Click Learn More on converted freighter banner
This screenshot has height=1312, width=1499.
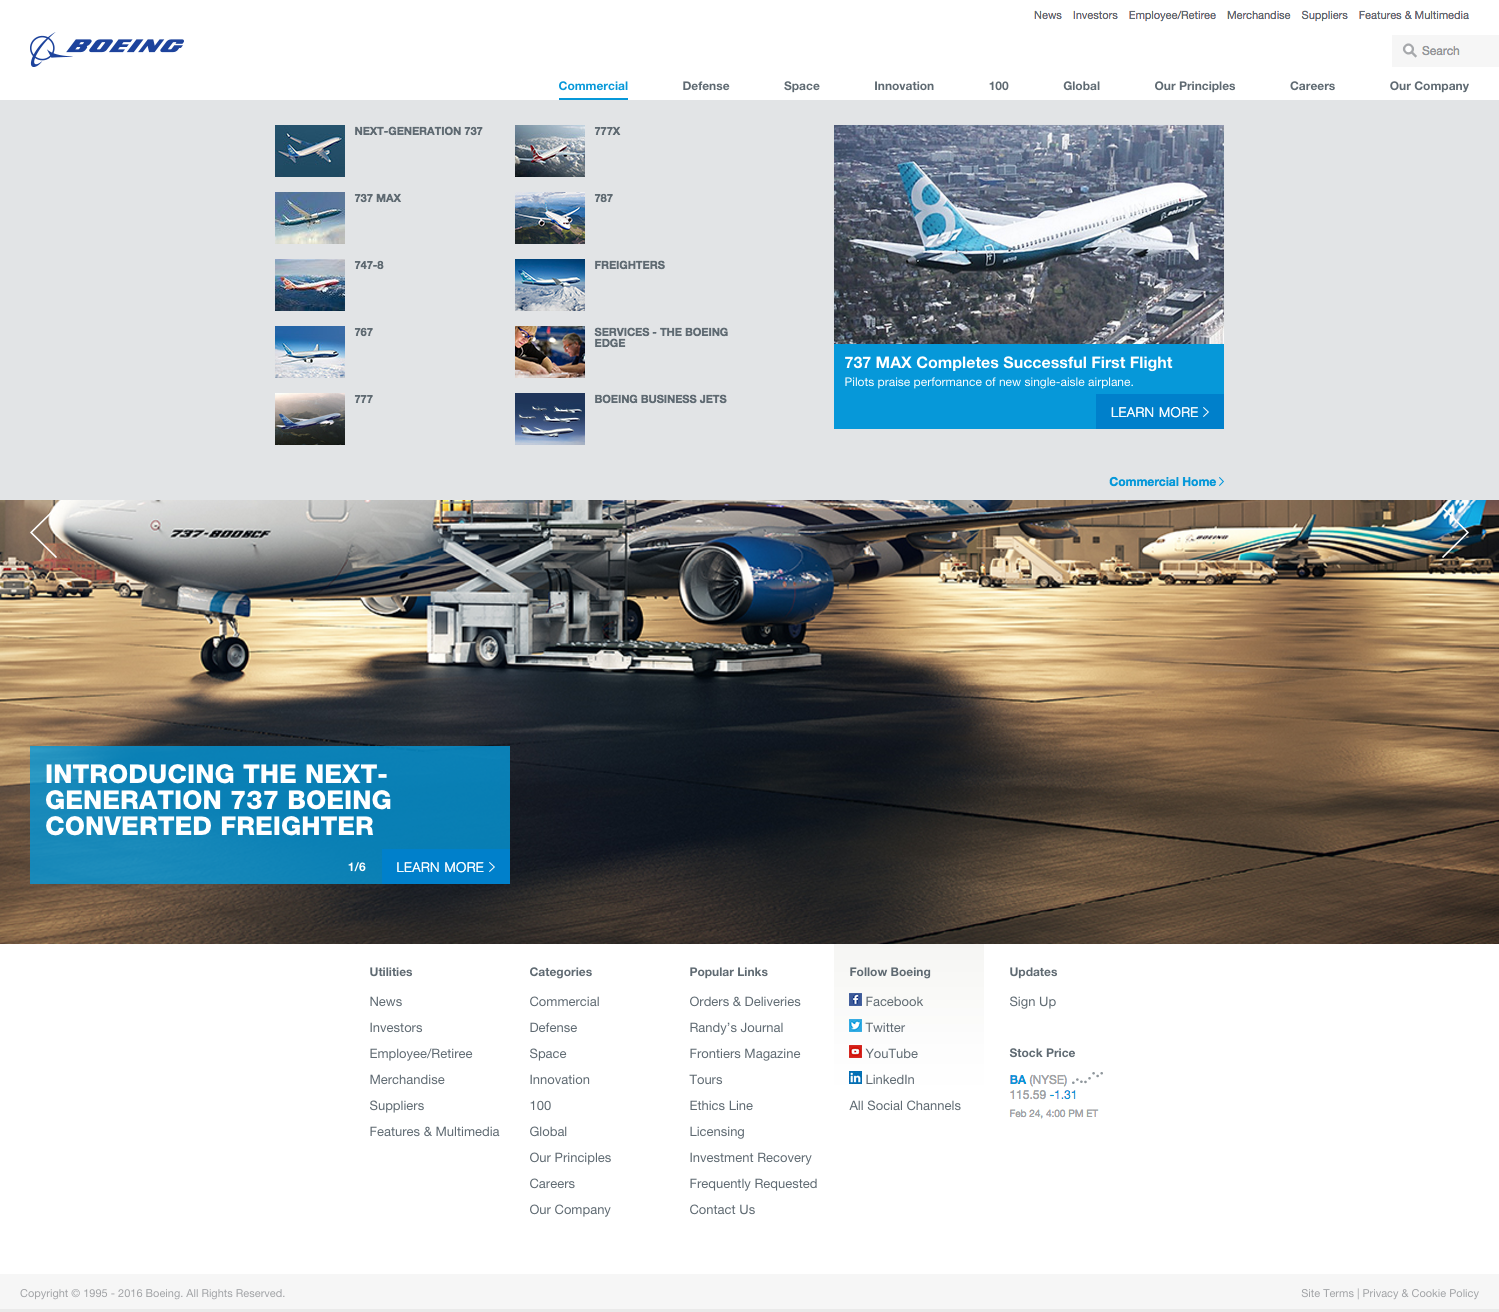pyautogui.click(x=444, y=867)
